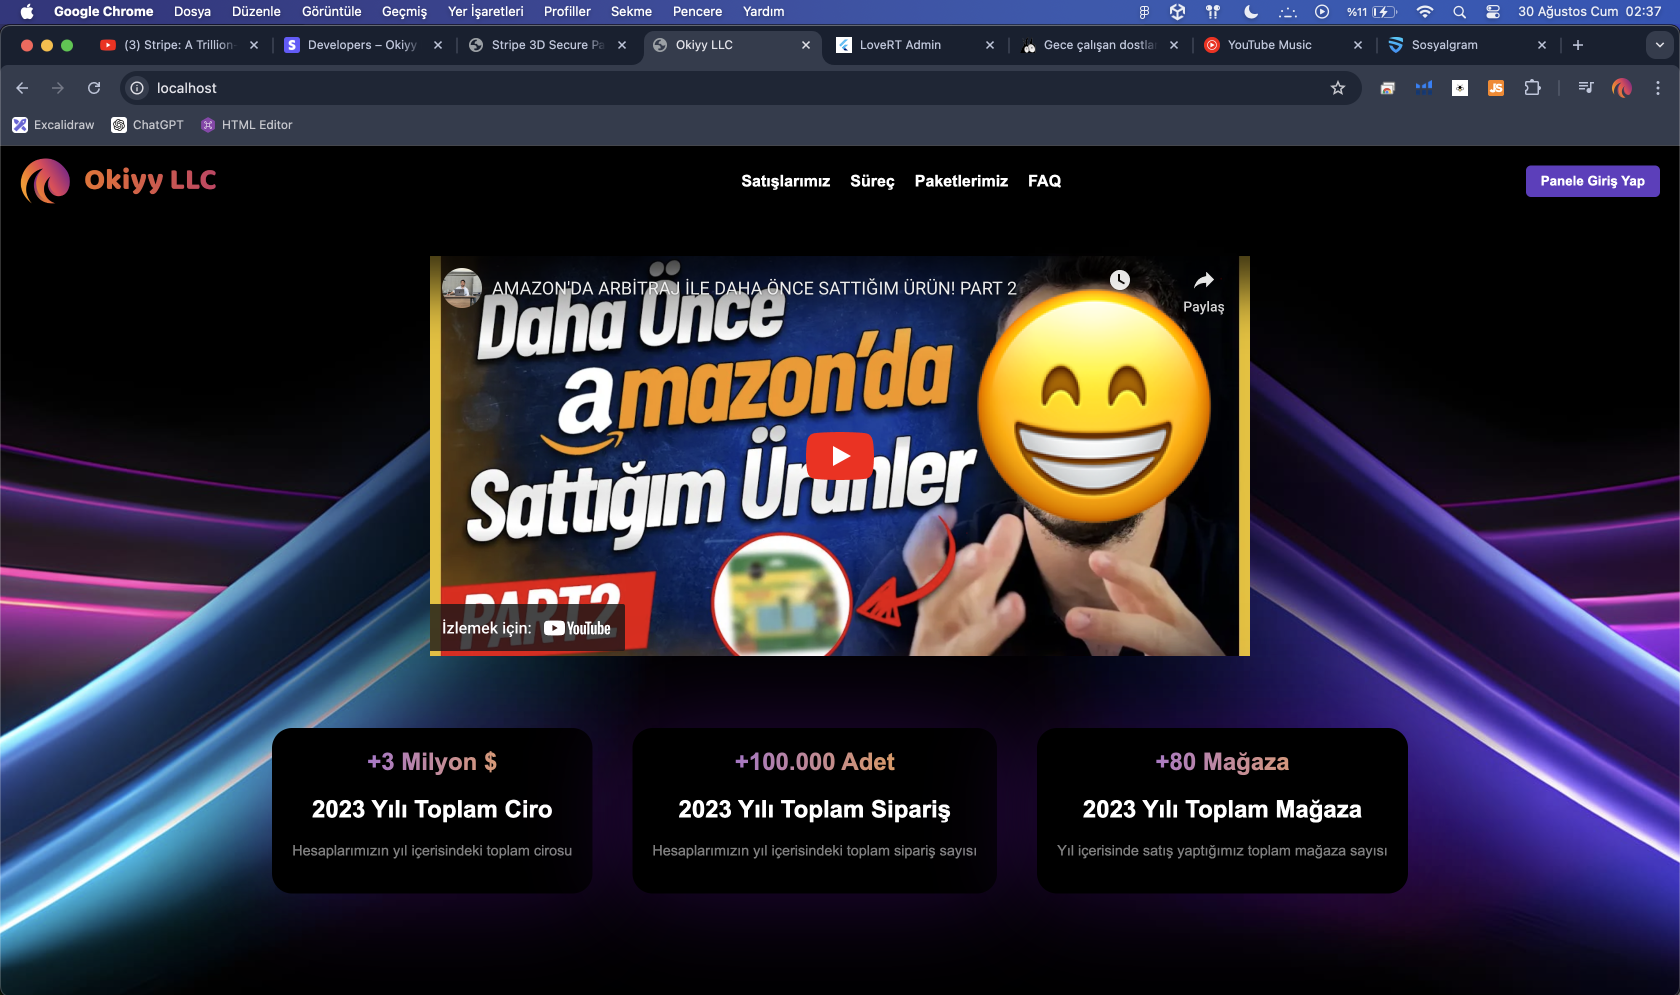
Task: Open the Geçmiş menu
Action: click(x=404, y=12)
